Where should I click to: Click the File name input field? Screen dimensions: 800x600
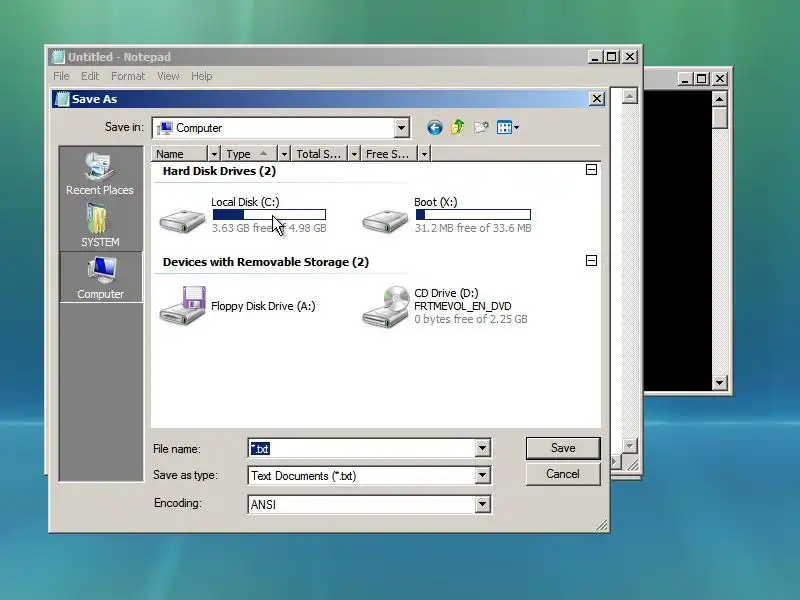pos(362,448)
